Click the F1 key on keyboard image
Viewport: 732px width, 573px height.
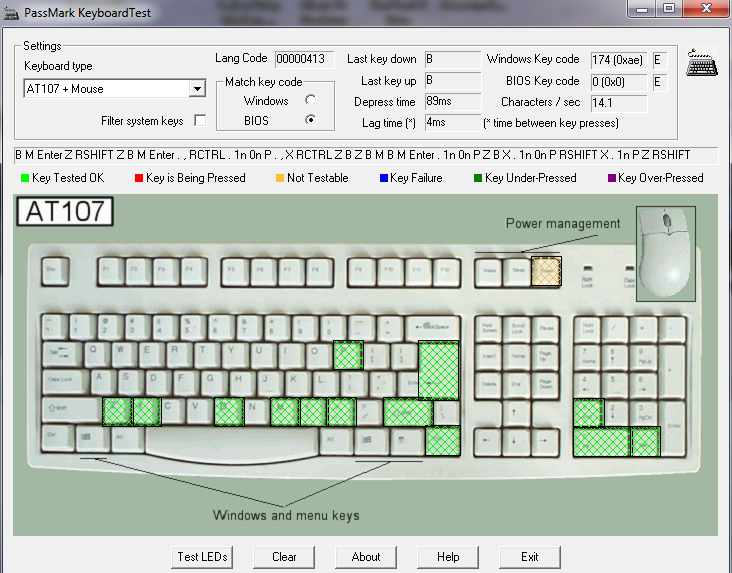[111, 271]
